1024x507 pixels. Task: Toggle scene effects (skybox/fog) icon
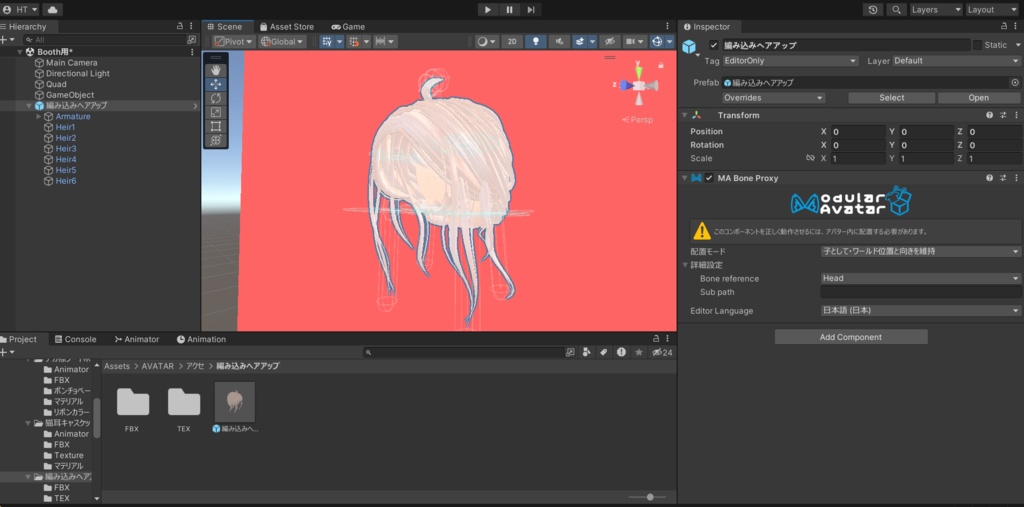coord(579,41)
